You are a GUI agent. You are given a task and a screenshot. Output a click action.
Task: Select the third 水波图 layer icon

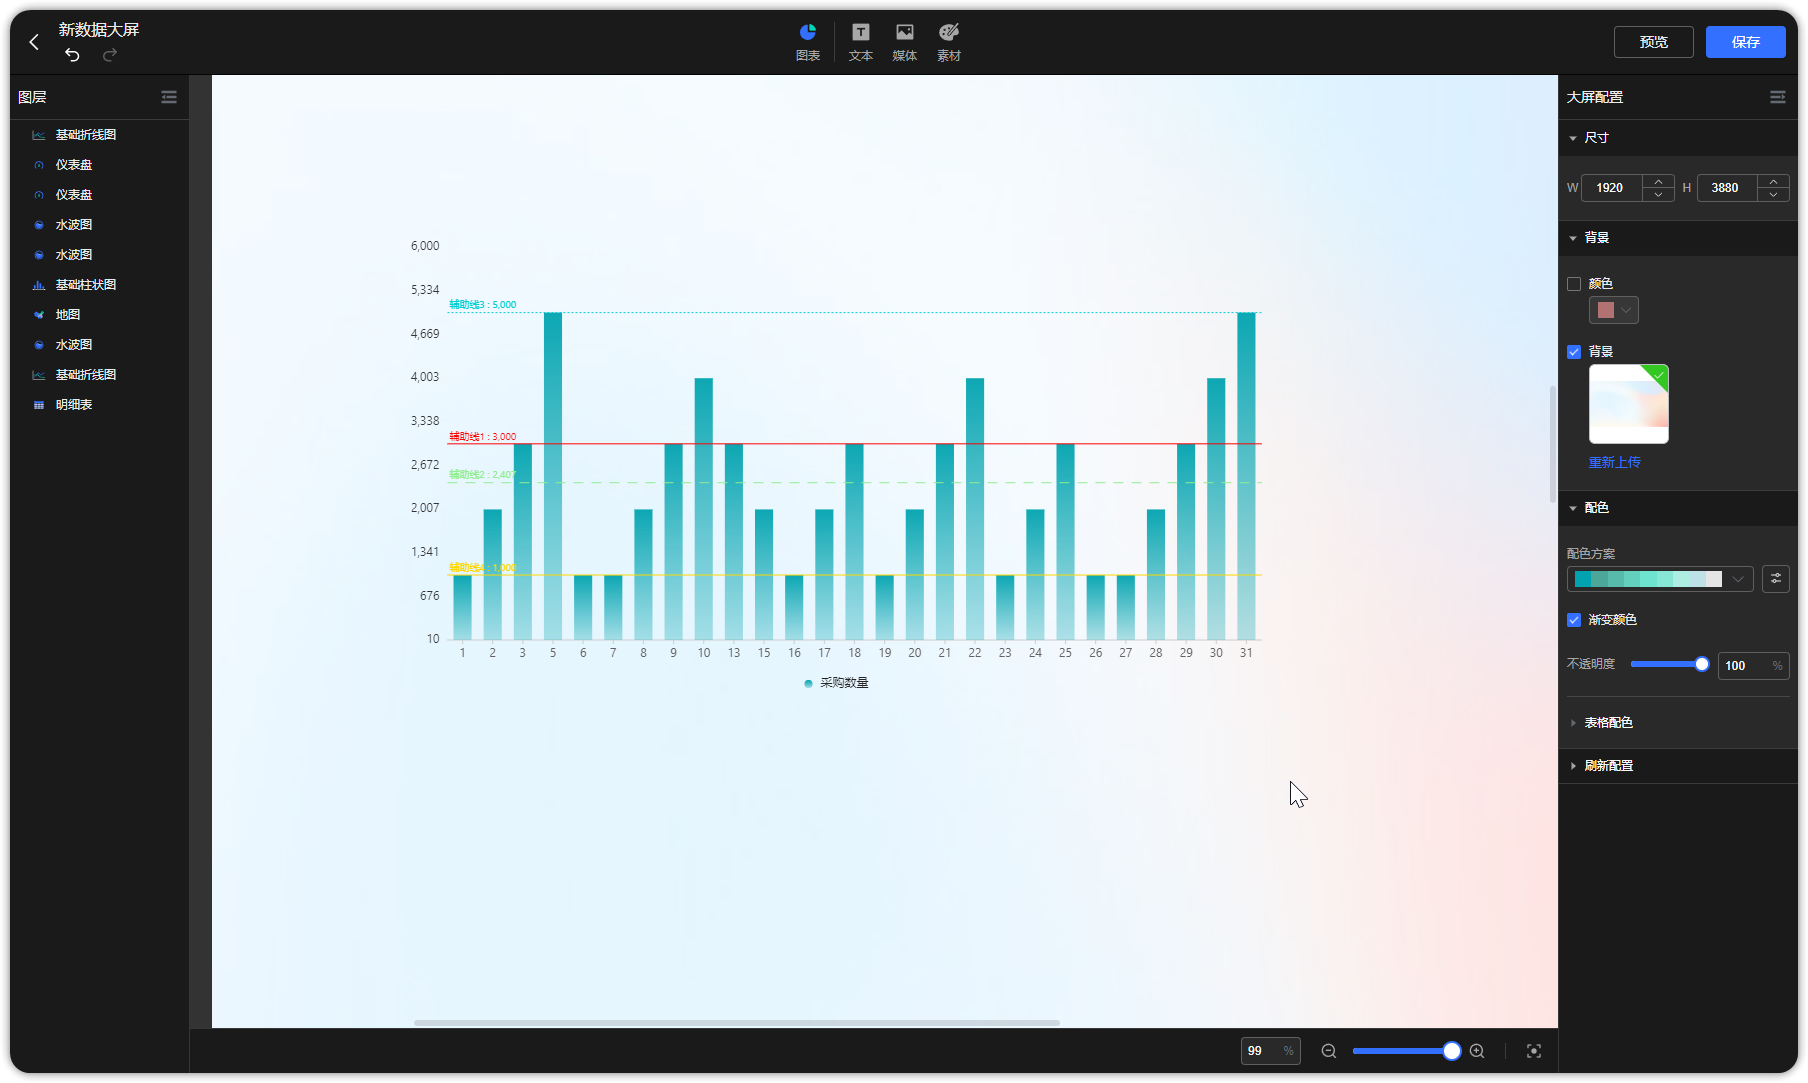39,345
